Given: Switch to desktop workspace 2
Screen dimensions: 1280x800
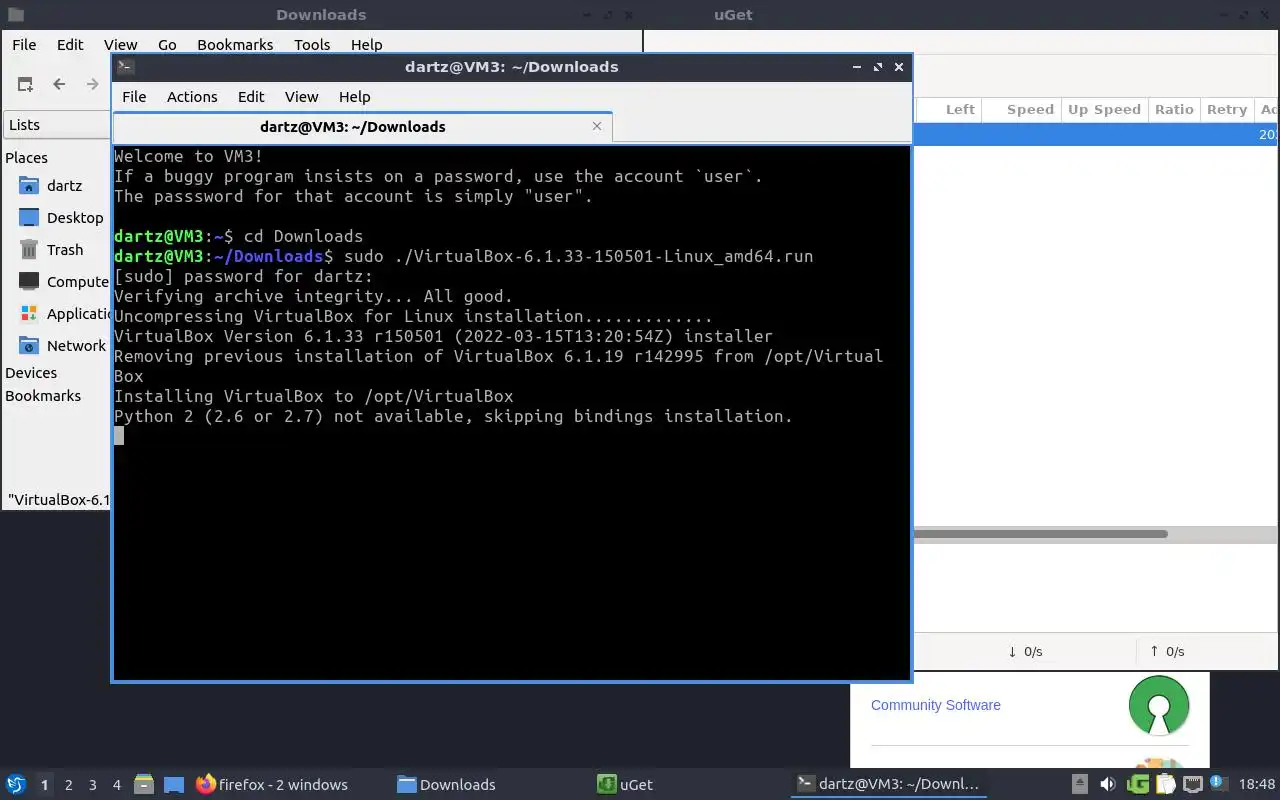Looking at the screenshot, I should (68, 785).
